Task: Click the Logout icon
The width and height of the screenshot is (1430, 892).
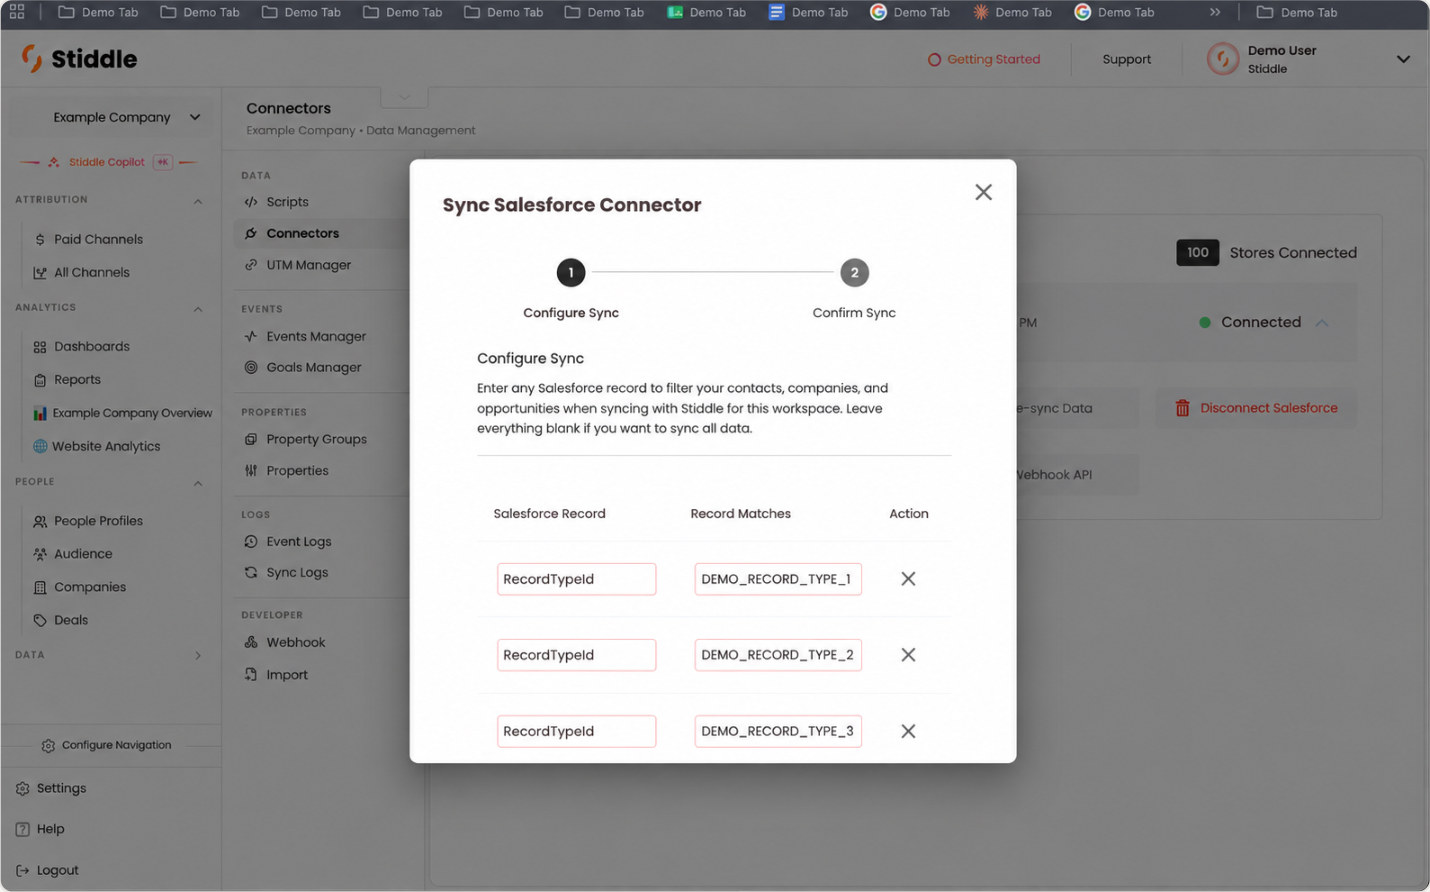Action: 22,870
